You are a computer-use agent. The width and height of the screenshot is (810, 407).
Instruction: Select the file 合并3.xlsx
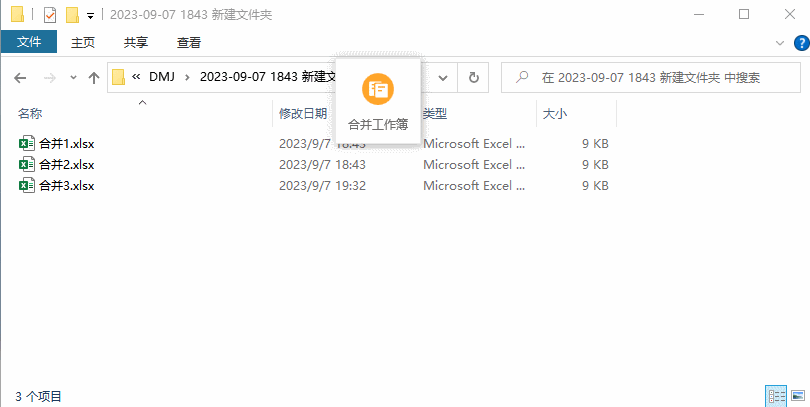(x=66, y=186)
